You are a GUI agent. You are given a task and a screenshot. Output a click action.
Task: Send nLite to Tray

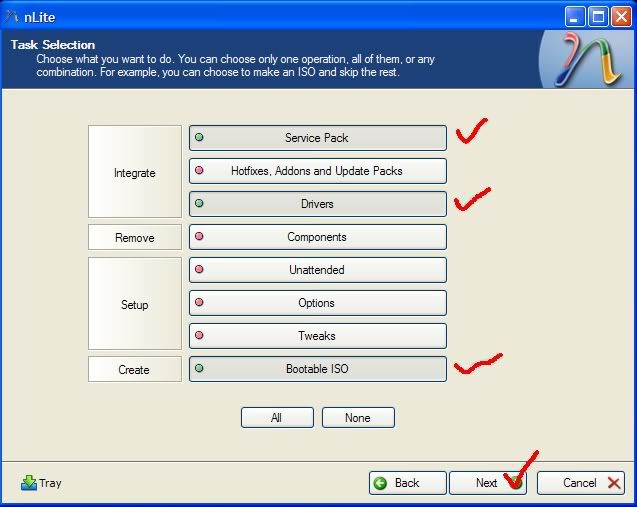pyautogui.click(x=41, y=483)
